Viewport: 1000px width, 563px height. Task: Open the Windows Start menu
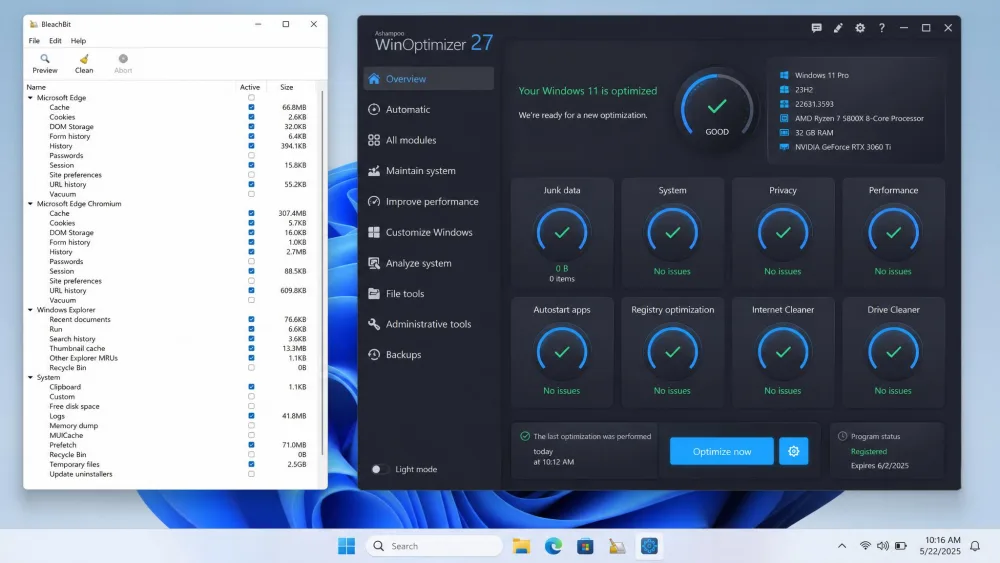(346, 546)
